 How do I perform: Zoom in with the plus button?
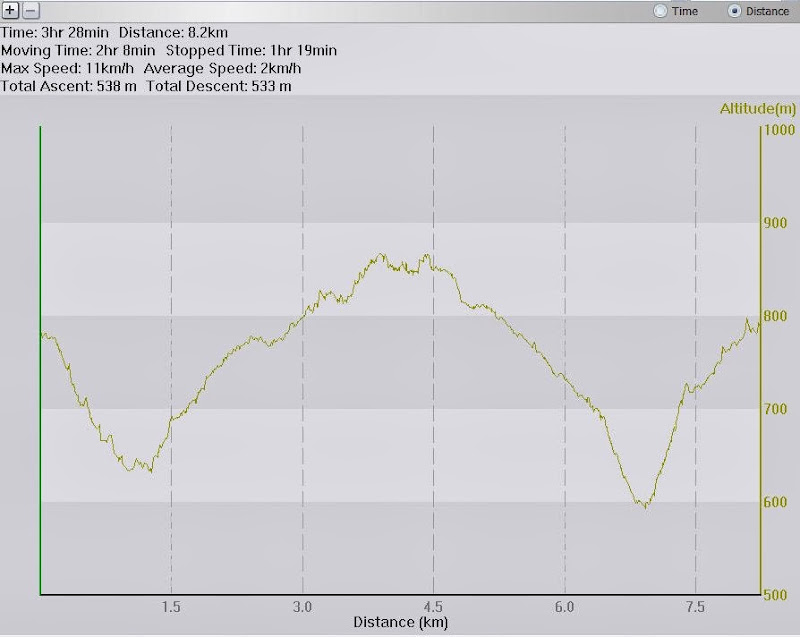tap(10, 10)
